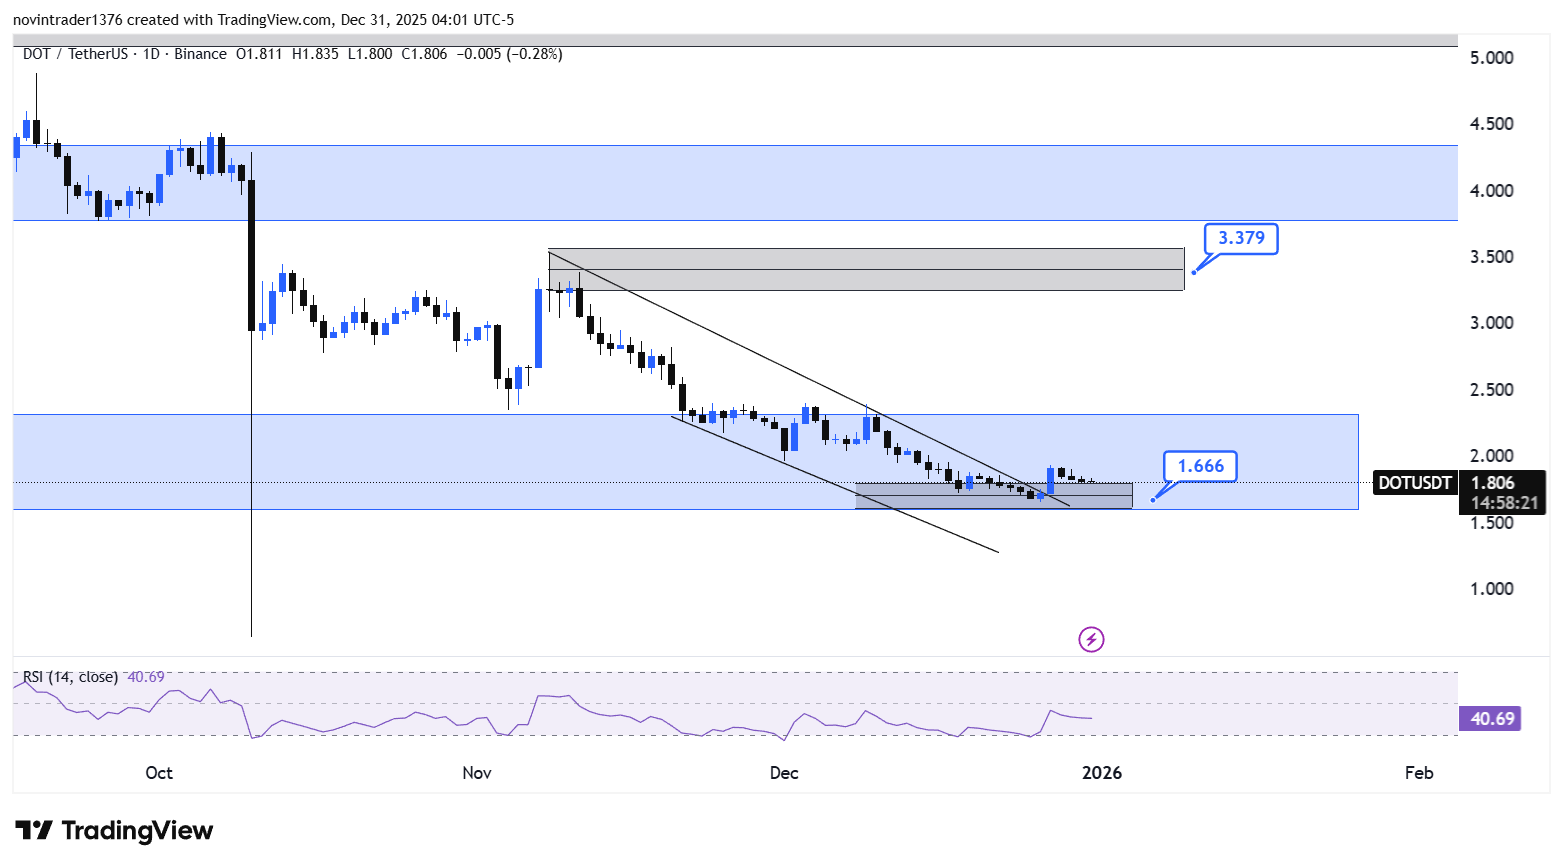The height and width of the screenshot is (868, 1563).
Task: Click the 1.806 current price label
Action: 1492,483
